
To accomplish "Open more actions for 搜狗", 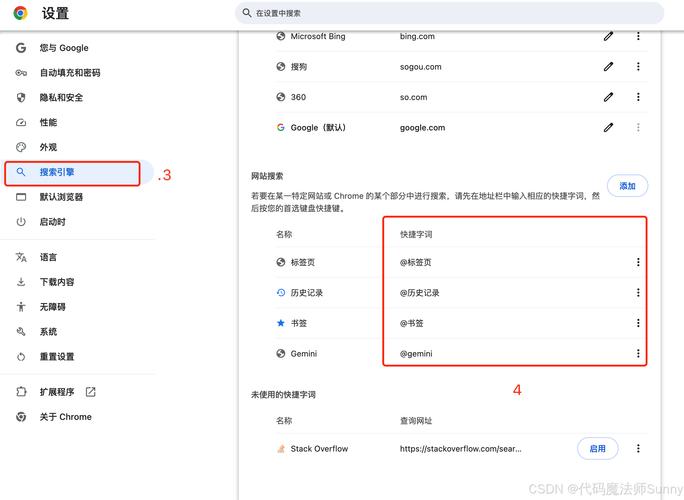I will click(x=638, y=66).
